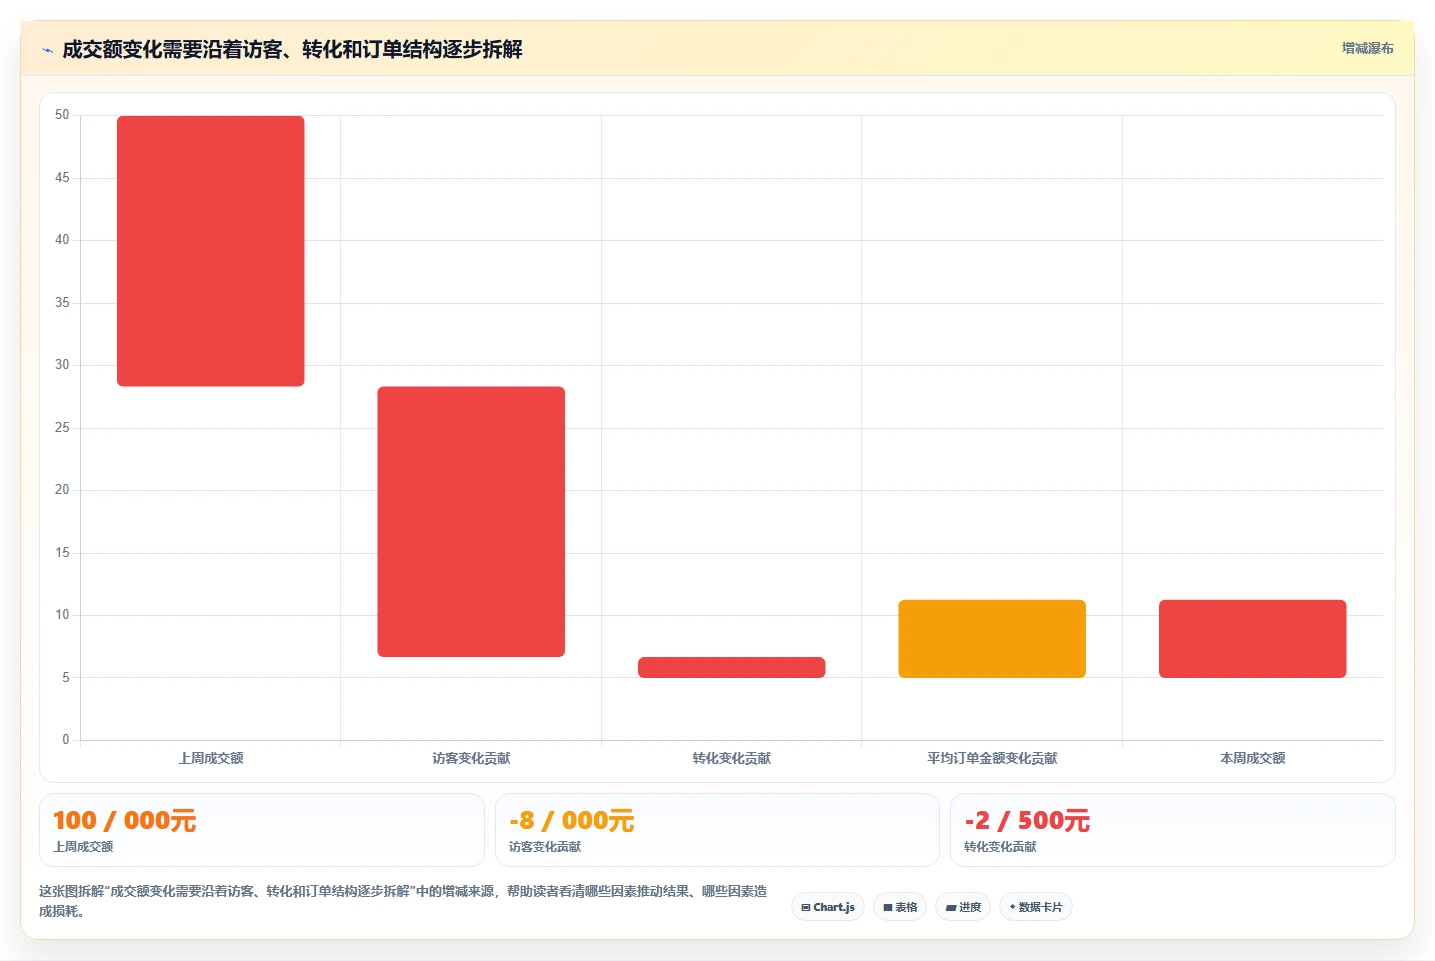
Task: Click the red 访客变化贡献 bar
Action: [x=471, y=522]
